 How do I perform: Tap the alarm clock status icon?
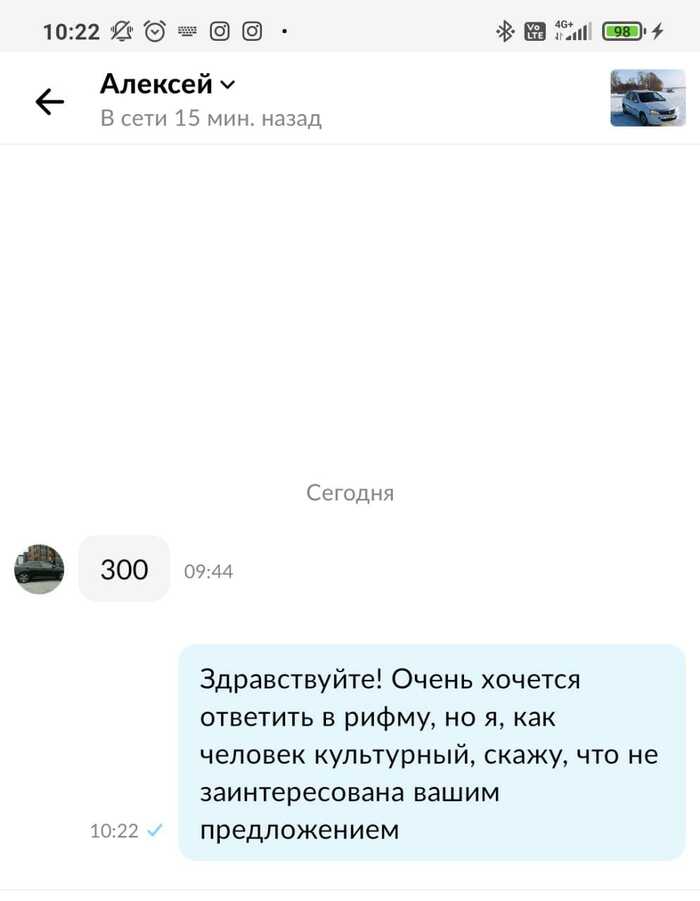(x=155, y=31)
